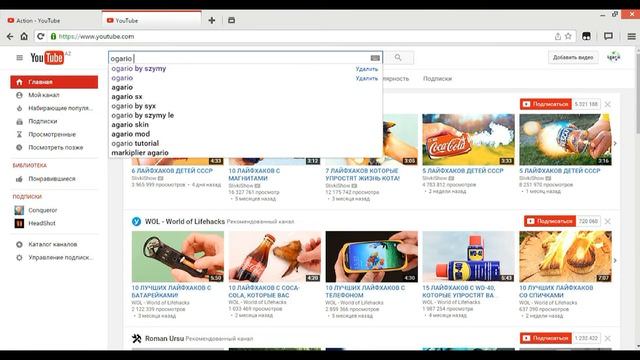This screenshot has width=640, height=360.
Task: Choose suggestion 'ogario by szymy'
Action: [139, 69]
